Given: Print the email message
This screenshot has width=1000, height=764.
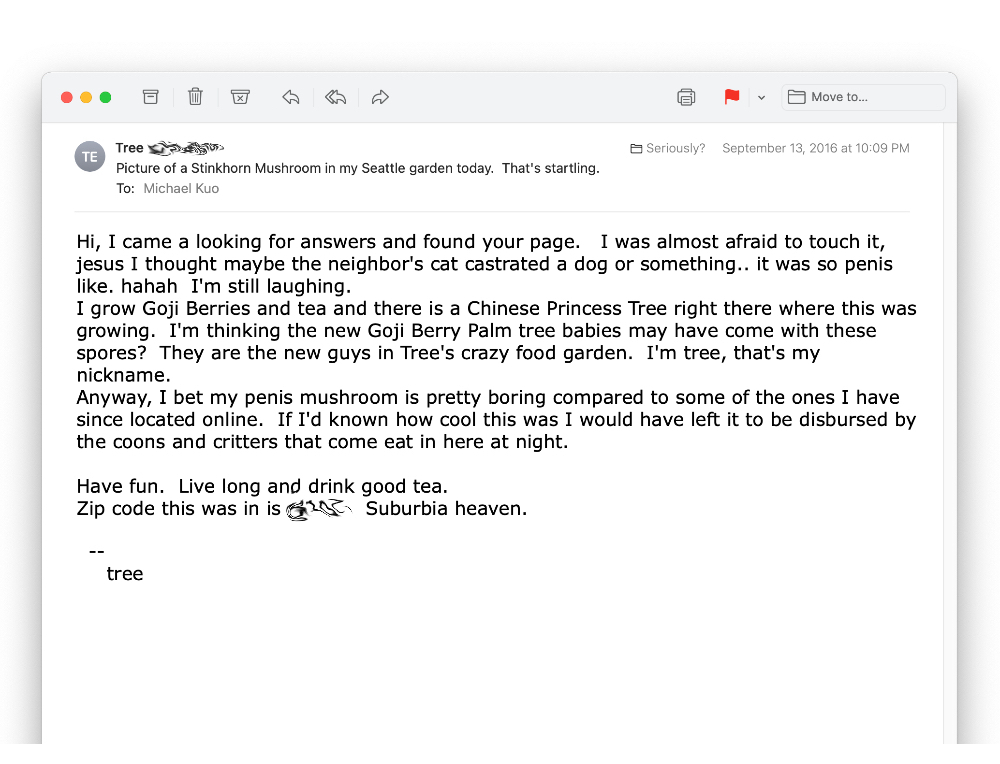Looking at the screenshot, I should tap(686, 97).
